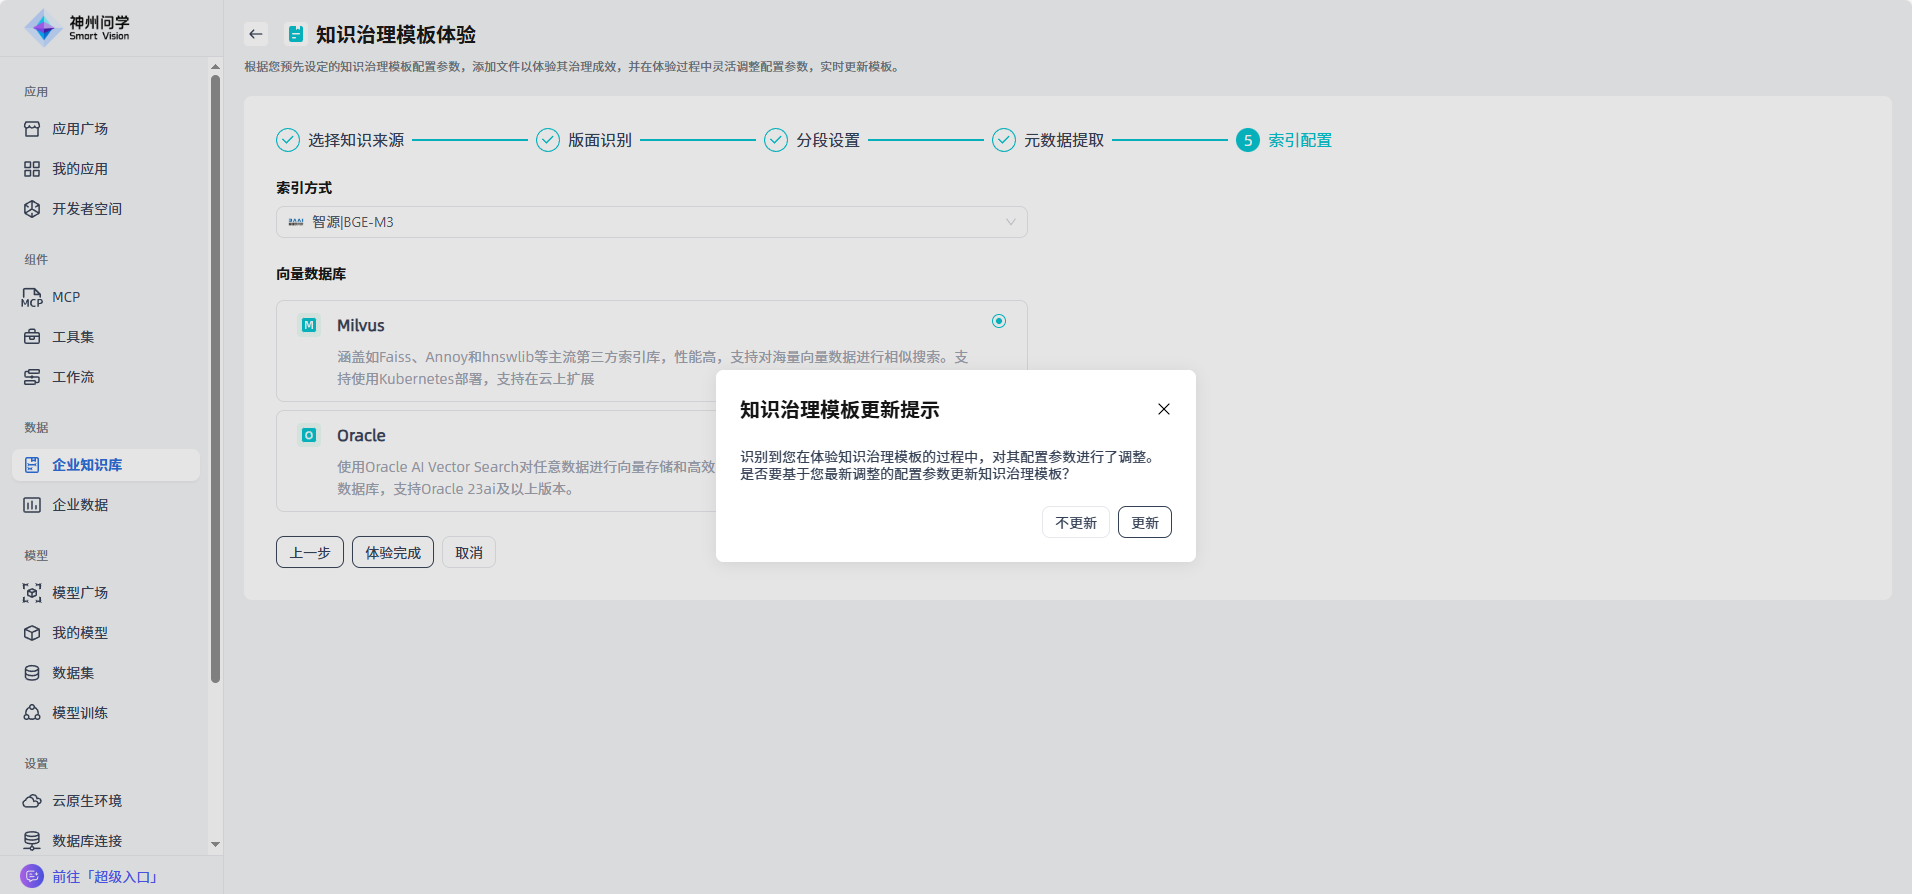Open 应用广场 from the sidebar
The width and height of the screenshot is (1912, 894).
tap(80, 129)
